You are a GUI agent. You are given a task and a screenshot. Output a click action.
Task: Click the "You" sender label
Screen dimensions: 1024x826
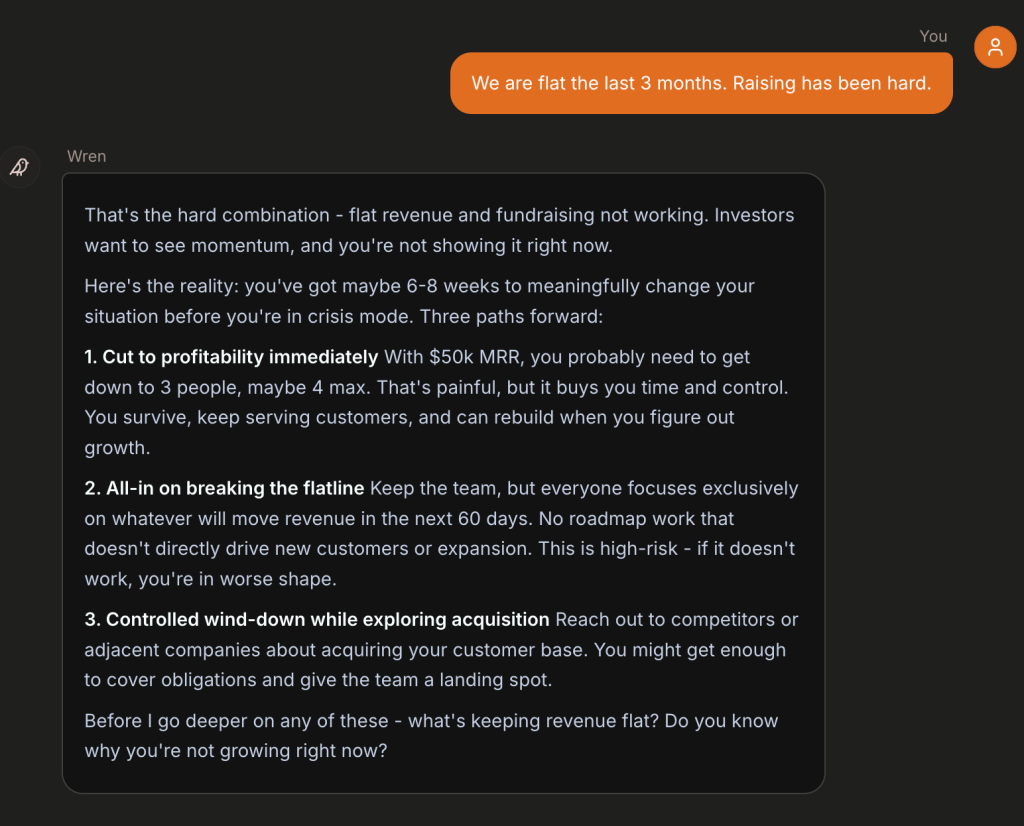point(933,36)
